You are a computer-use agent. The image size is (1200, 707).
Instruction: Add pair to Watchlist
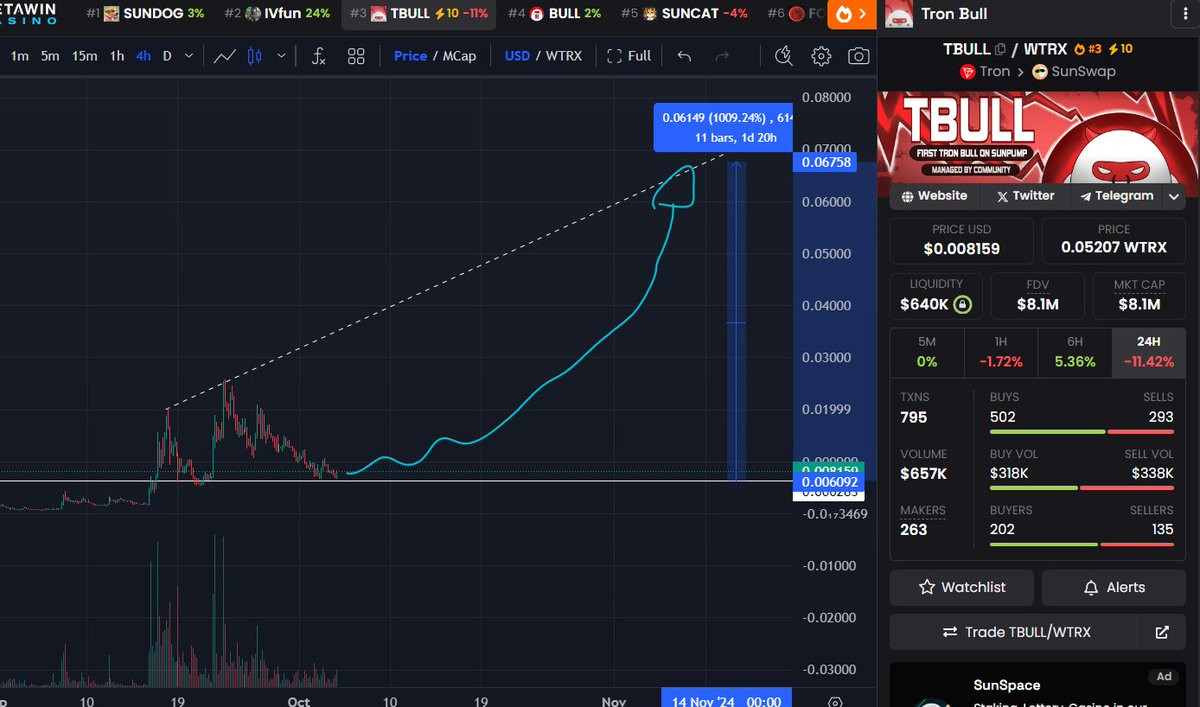962,587
